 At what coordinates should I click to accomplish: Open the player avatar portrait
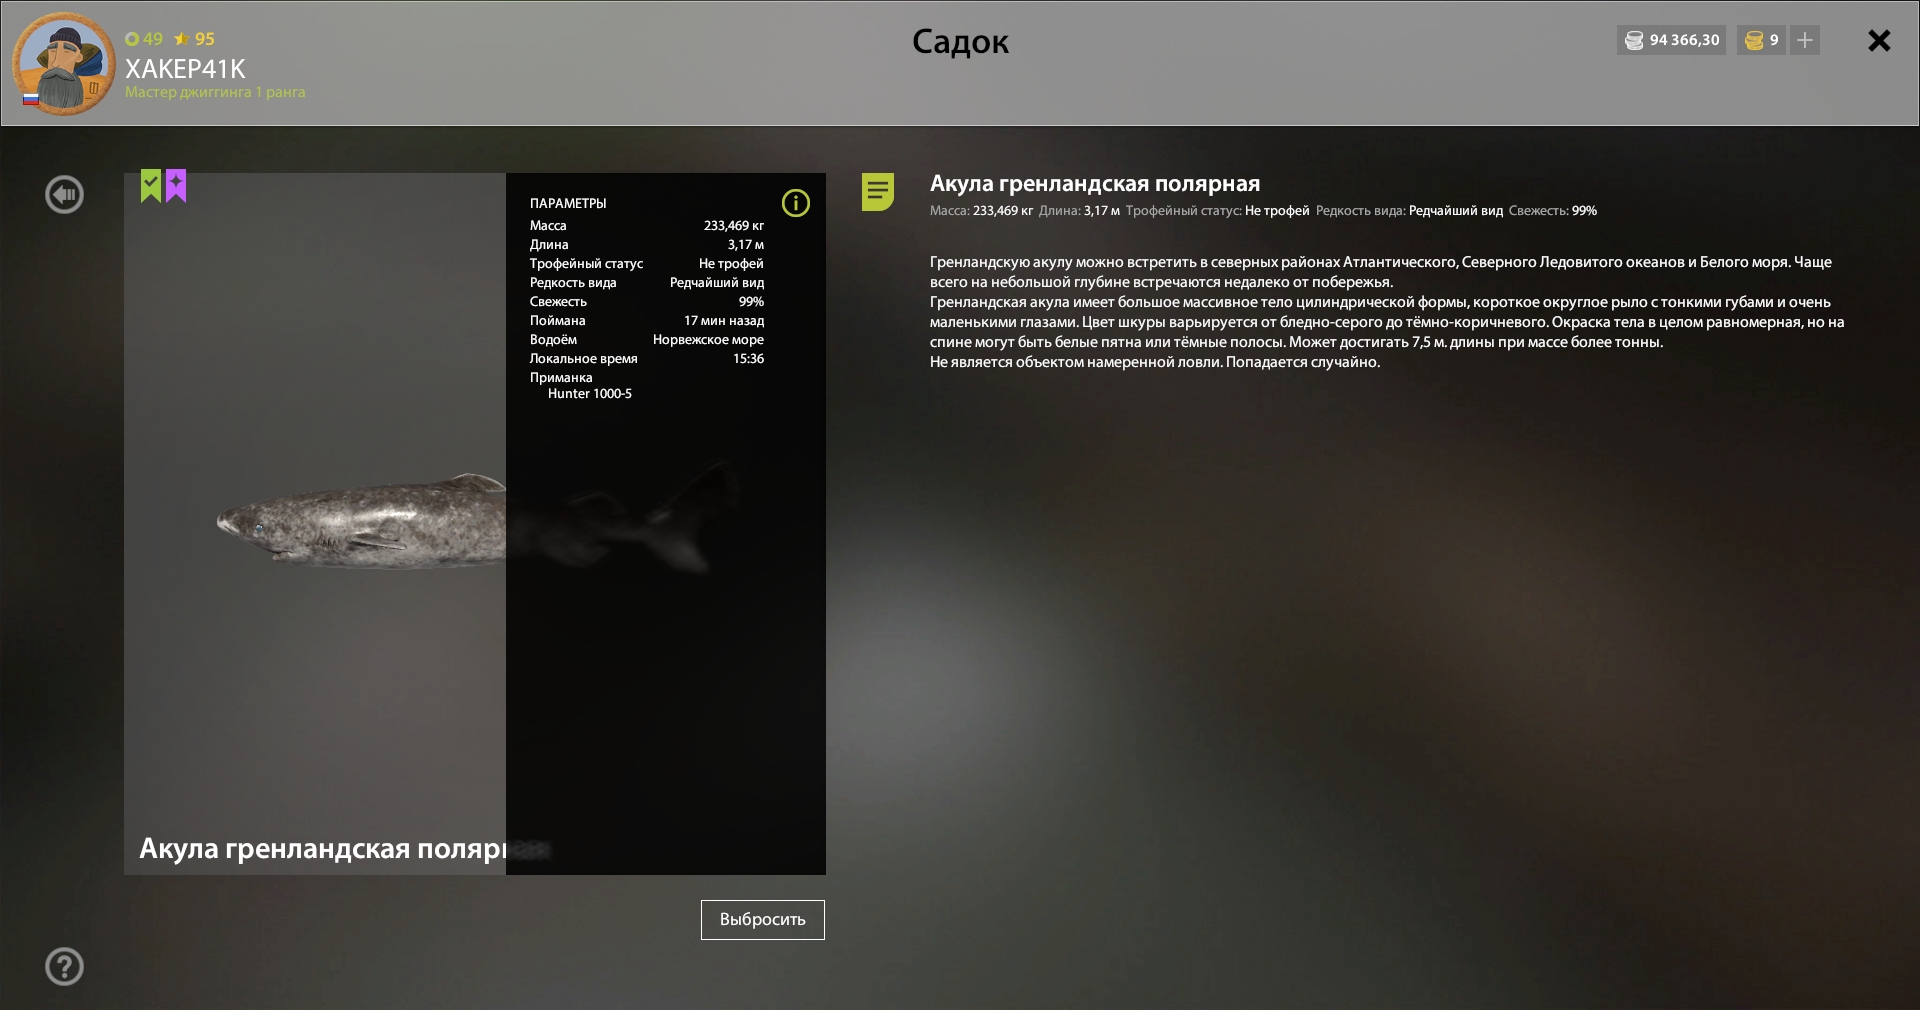pyautogui.click(x=64, y=63)
